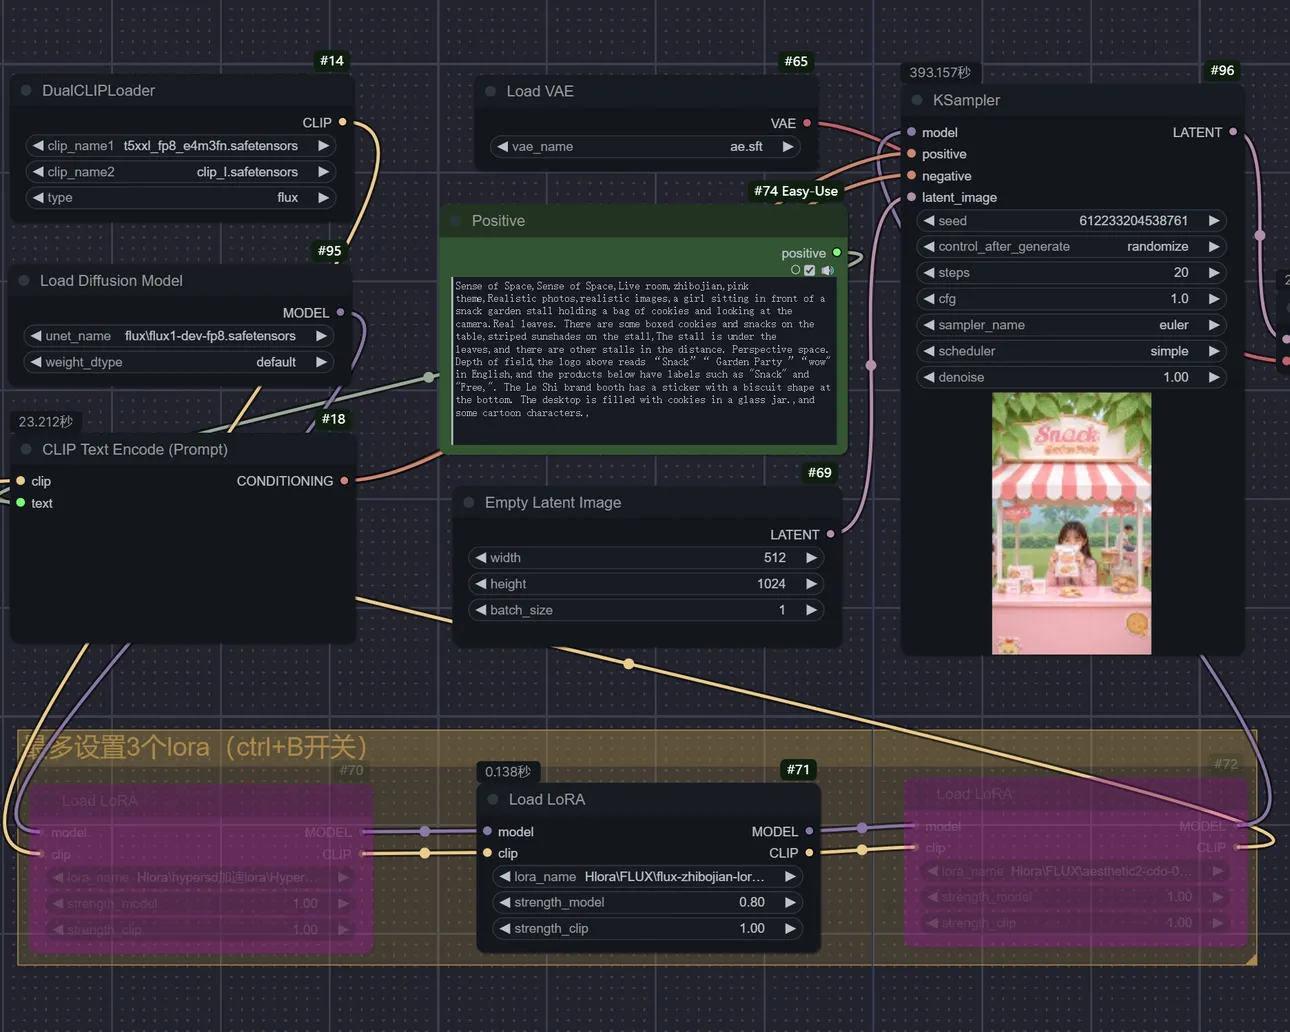This screenshot has width=1290, height=1032.
Task: Increment the seed with right arrow
Action: click(1213, 221)
